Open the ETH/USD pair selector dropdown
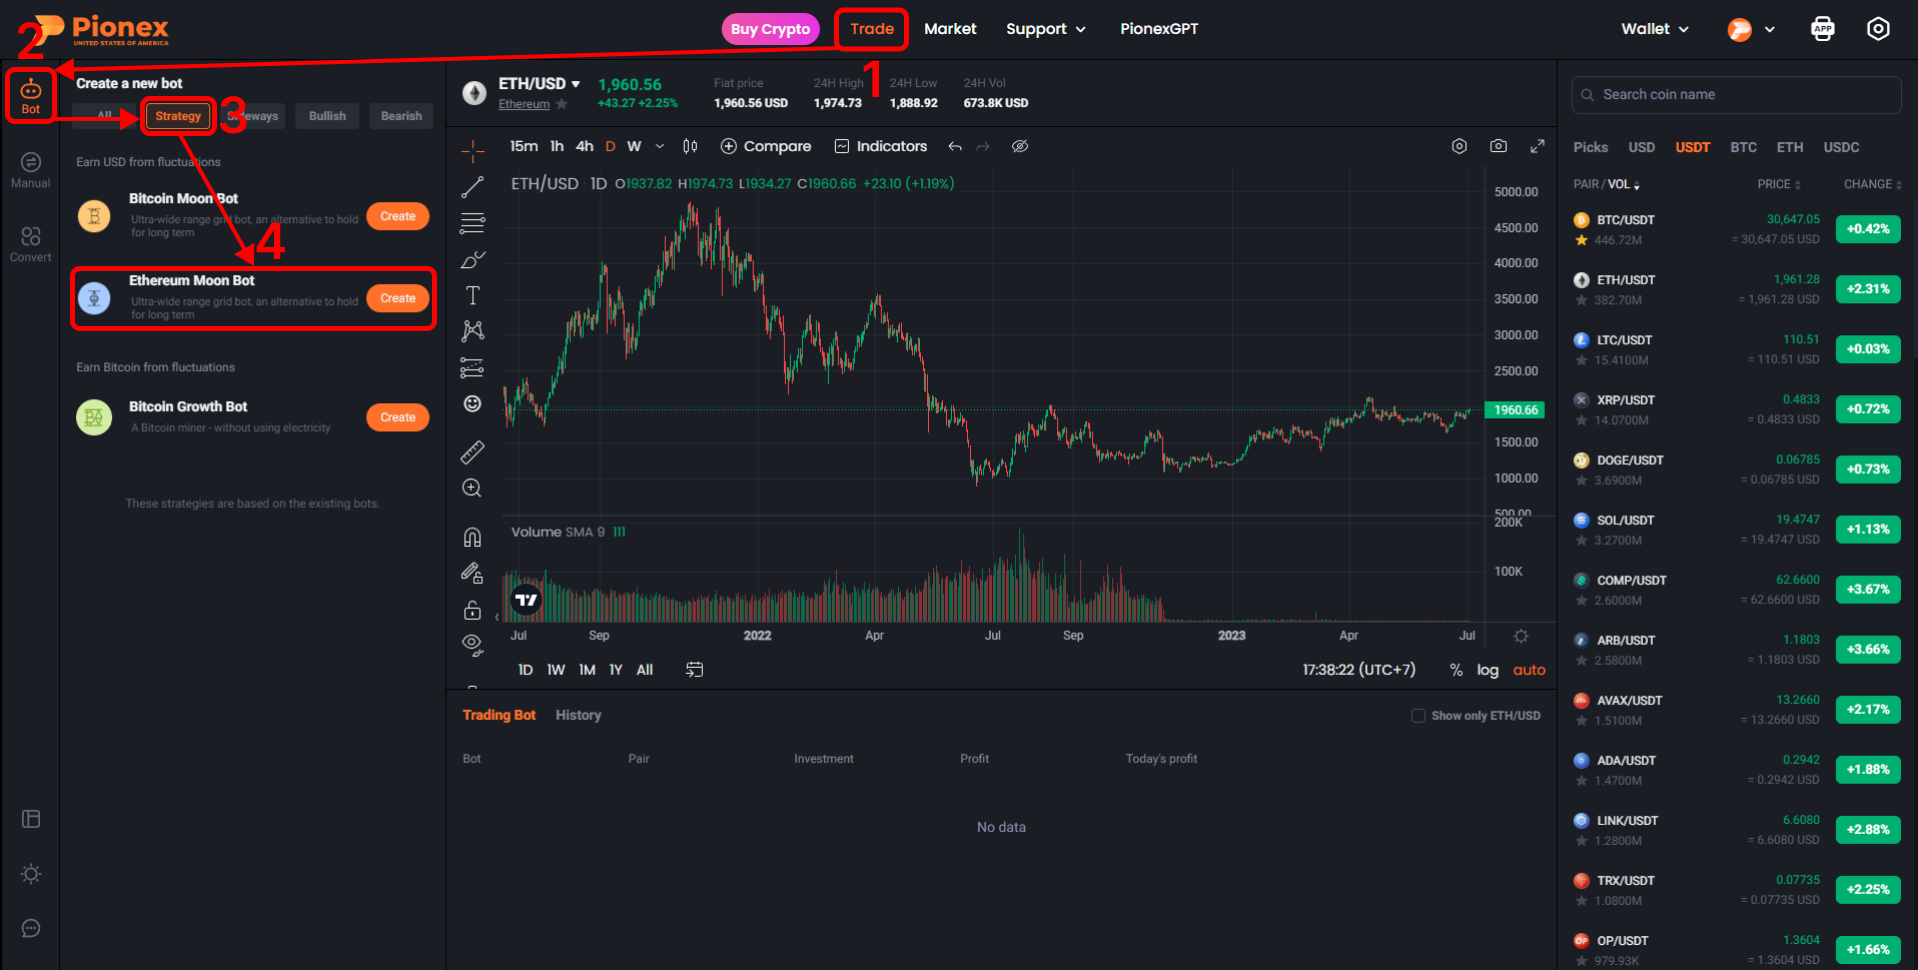Viewport: 1918px width, 970px height. (536, 83)
